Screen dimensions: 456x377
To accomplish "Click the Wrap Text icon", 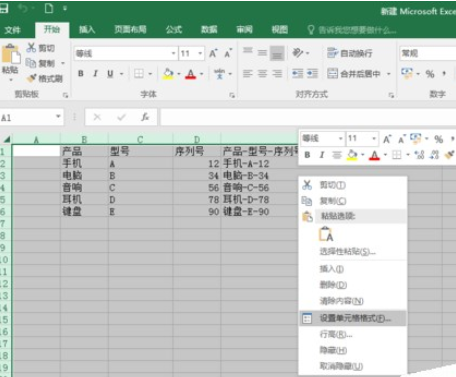I will click(332, 53).
